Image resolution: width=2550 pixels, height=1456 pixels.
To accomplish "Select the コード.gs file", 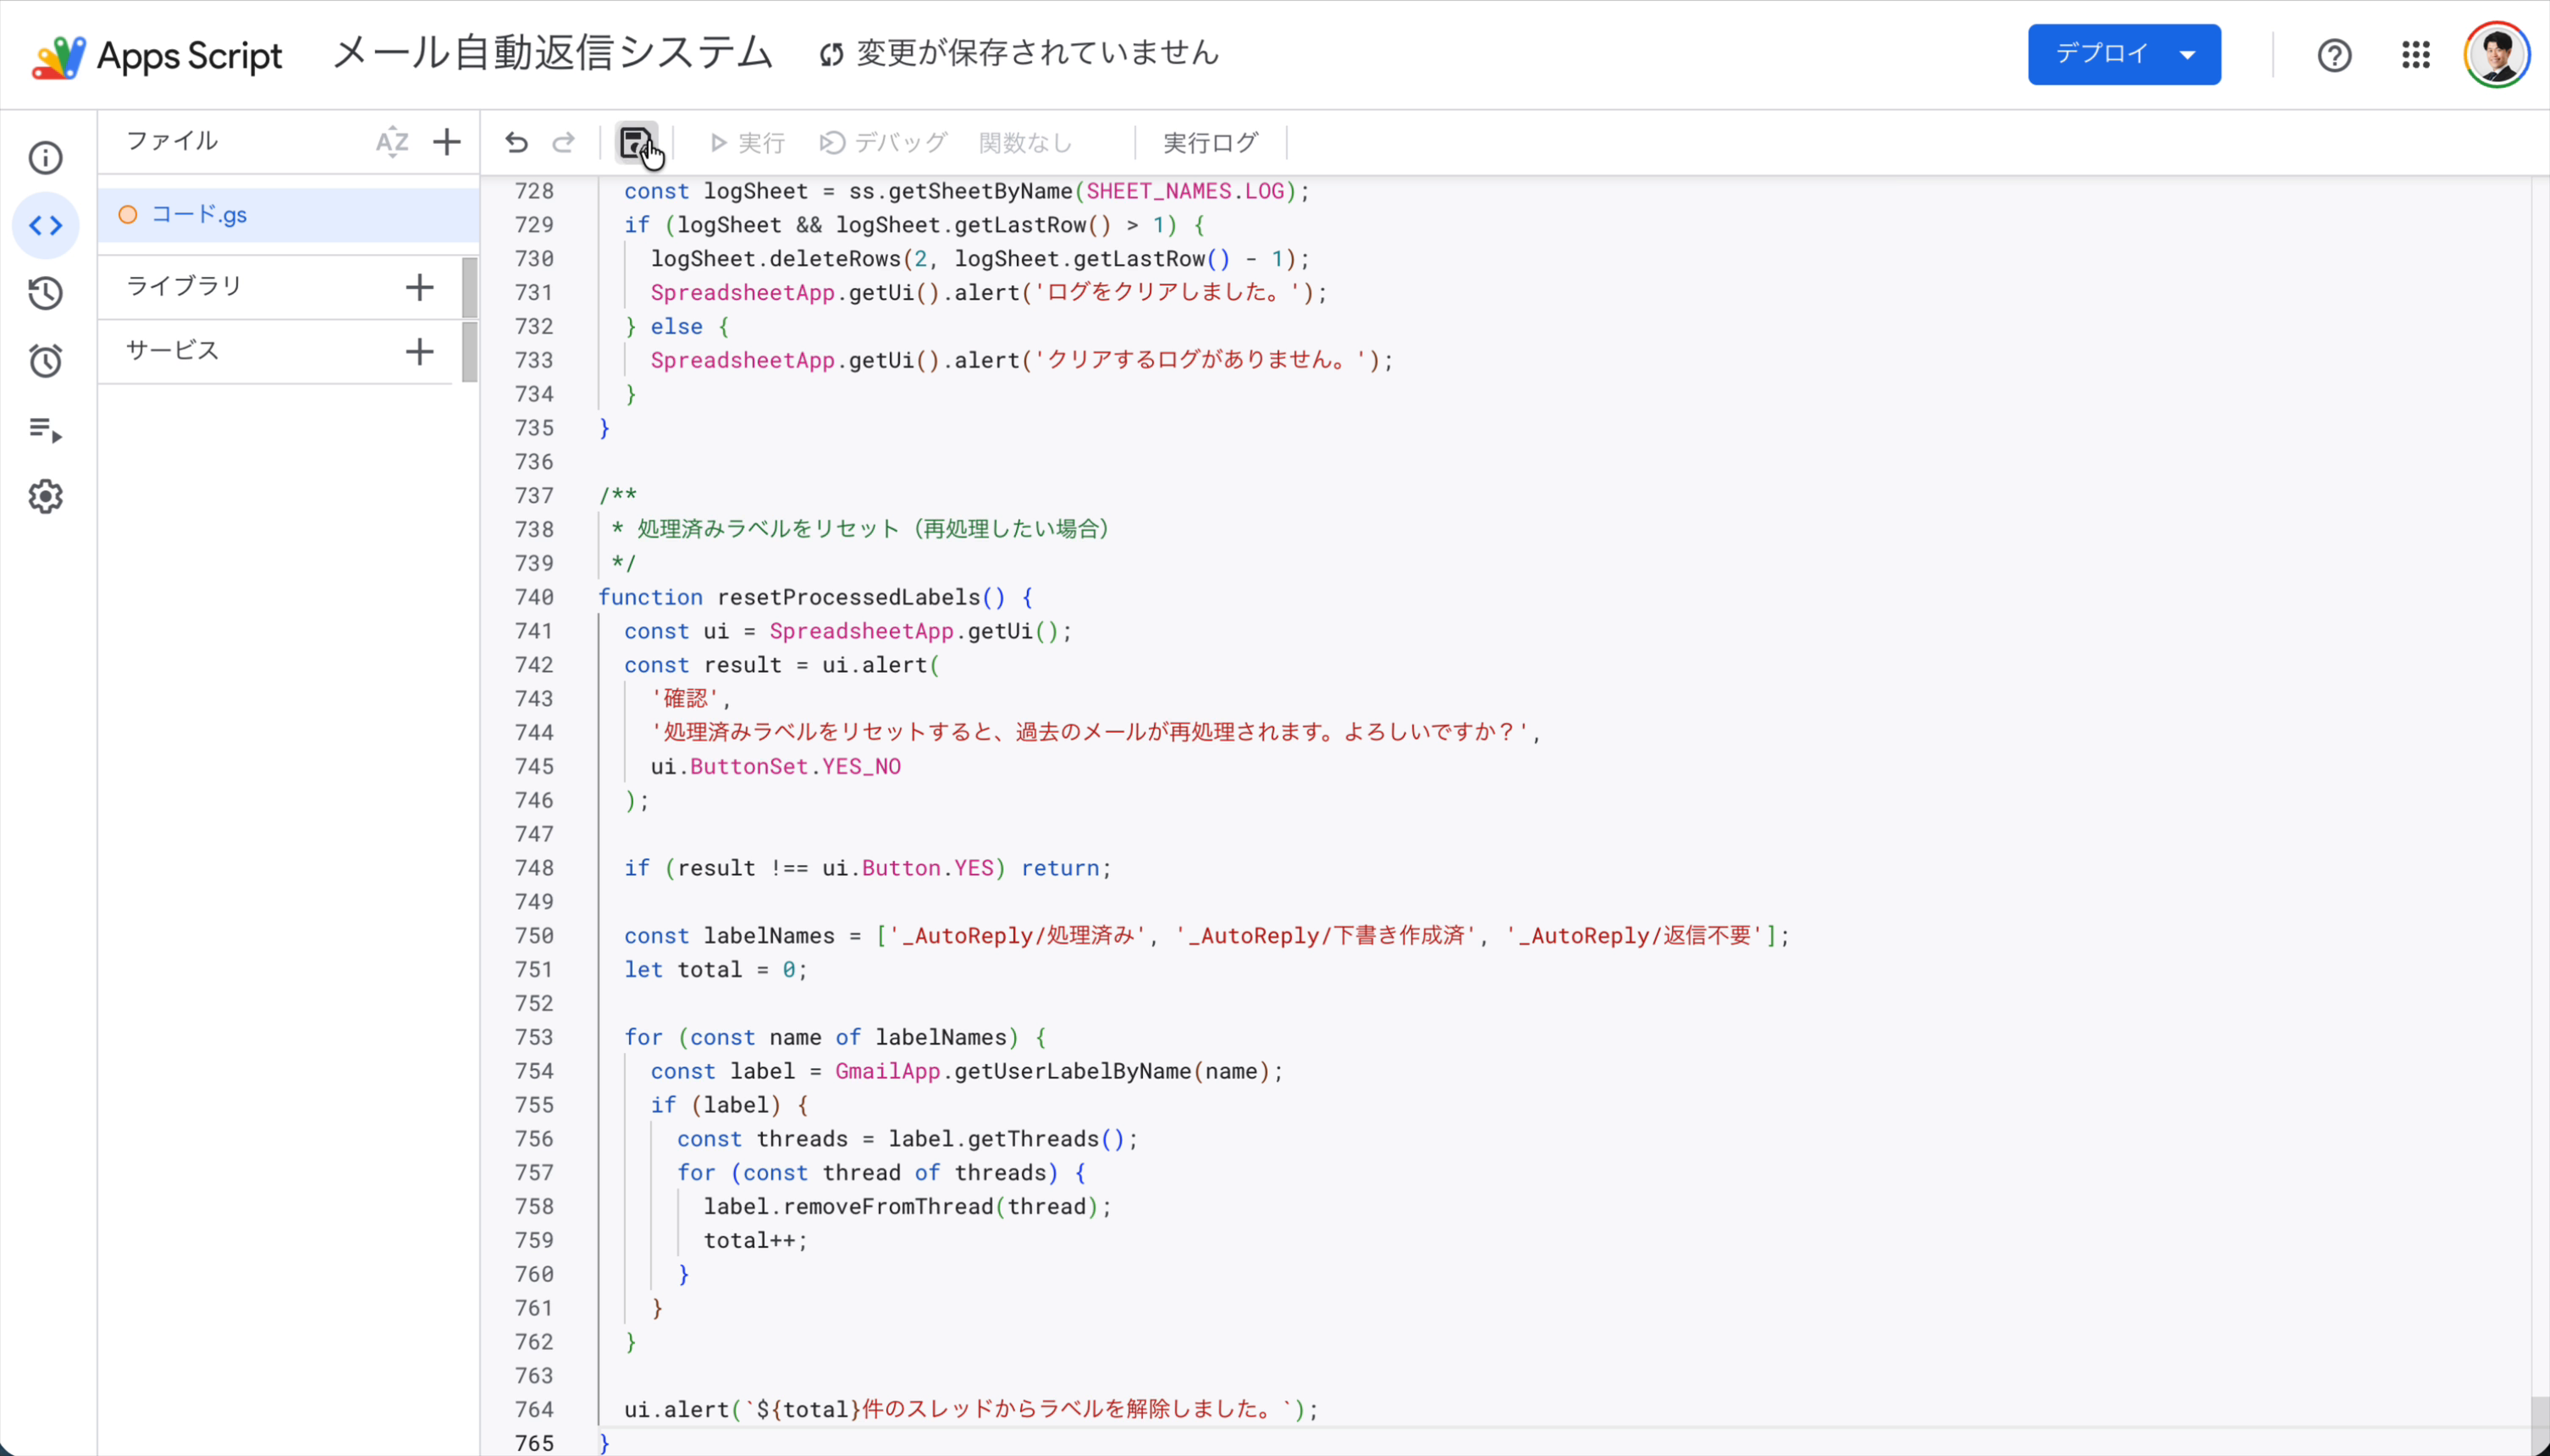I will click(x=199, y=213).
